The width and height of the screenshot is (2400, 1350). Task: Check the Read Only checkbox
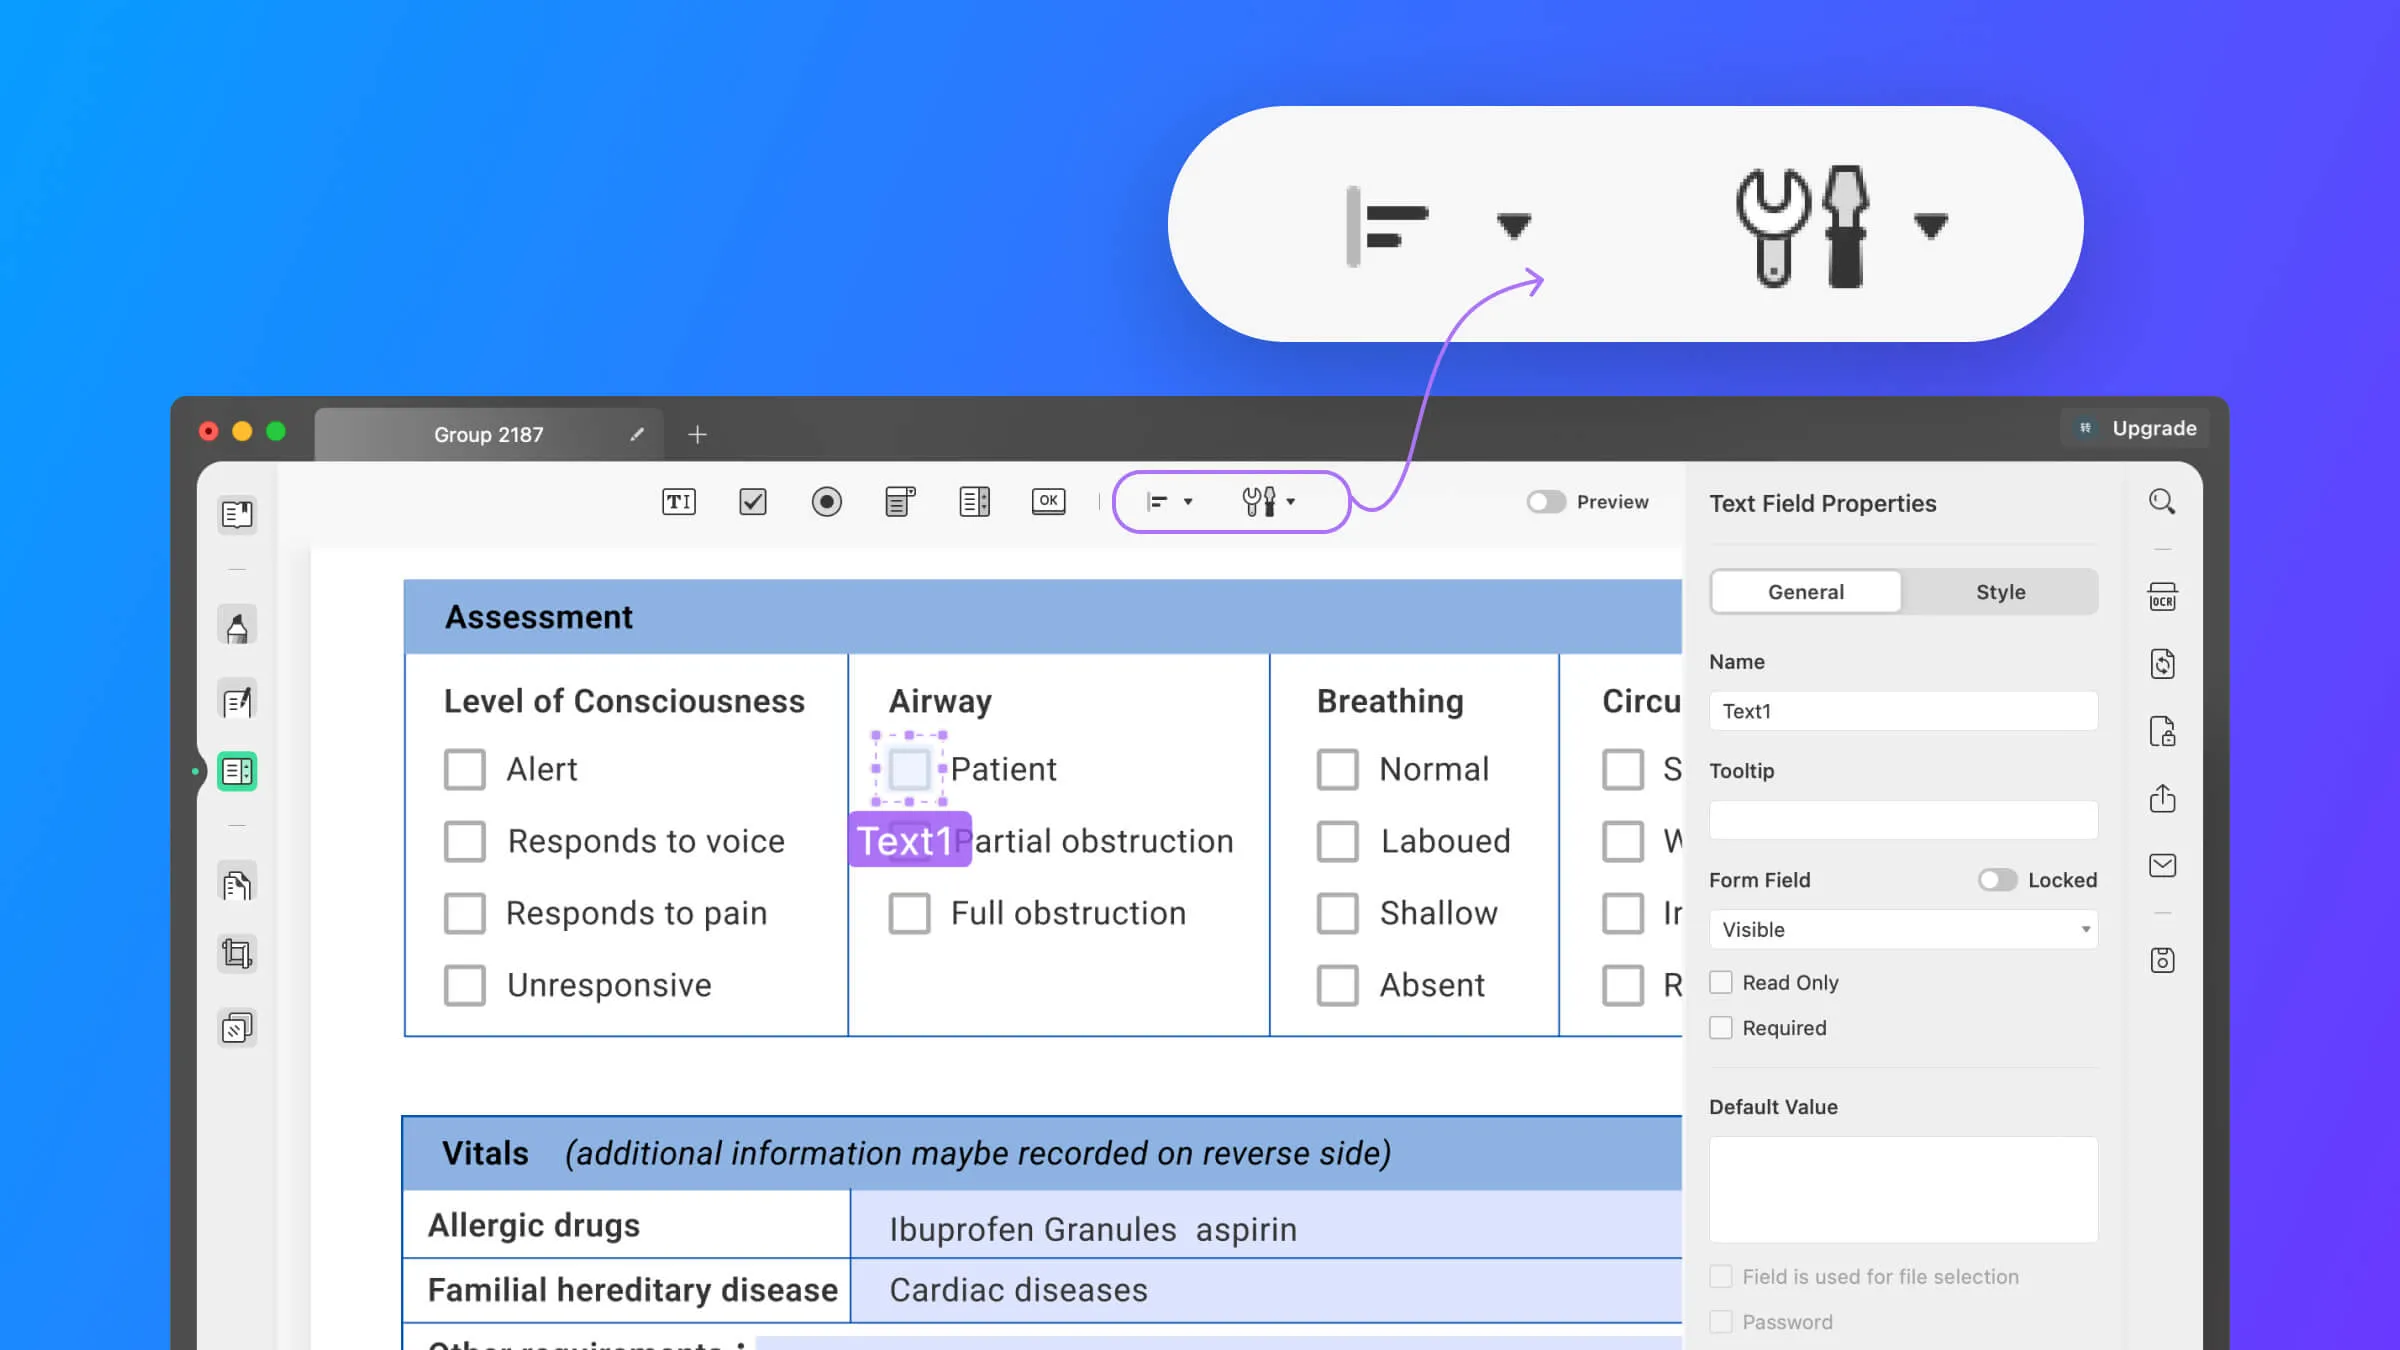1721,981
